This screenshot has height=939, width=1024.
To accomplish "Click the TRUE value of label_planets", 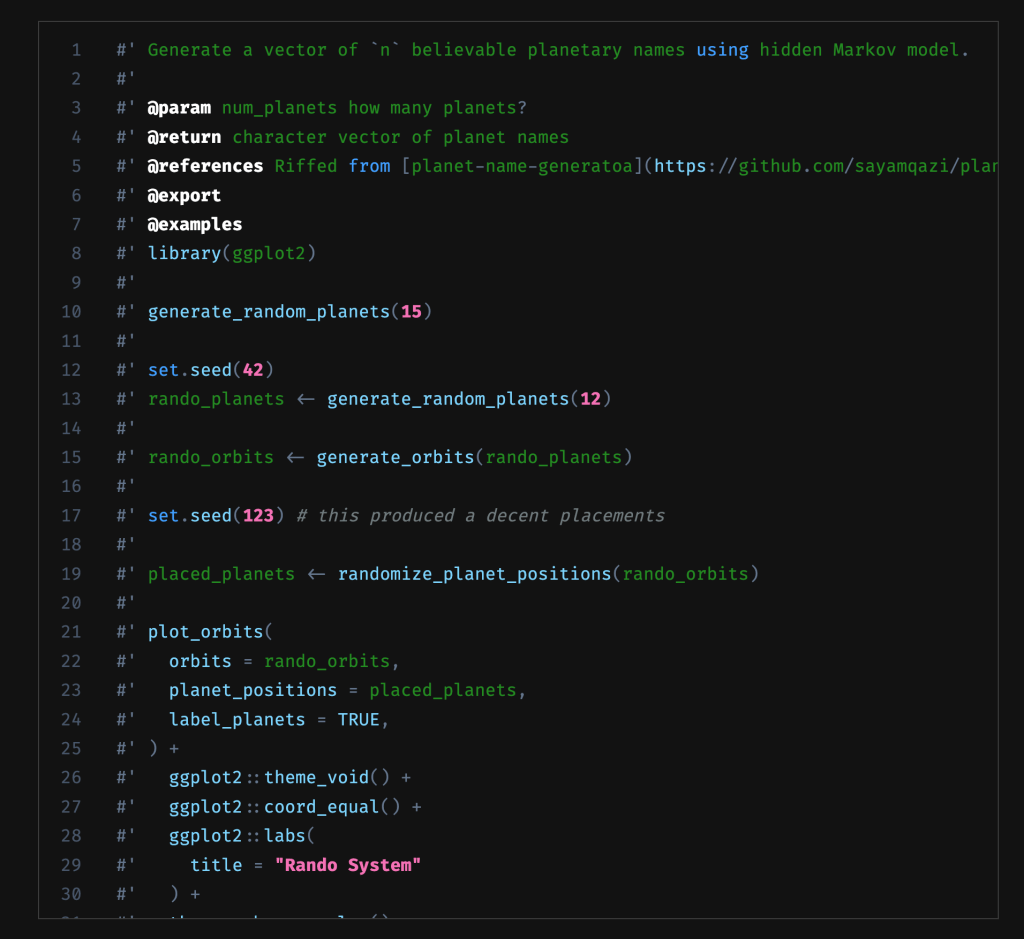I will pos(358,719).
